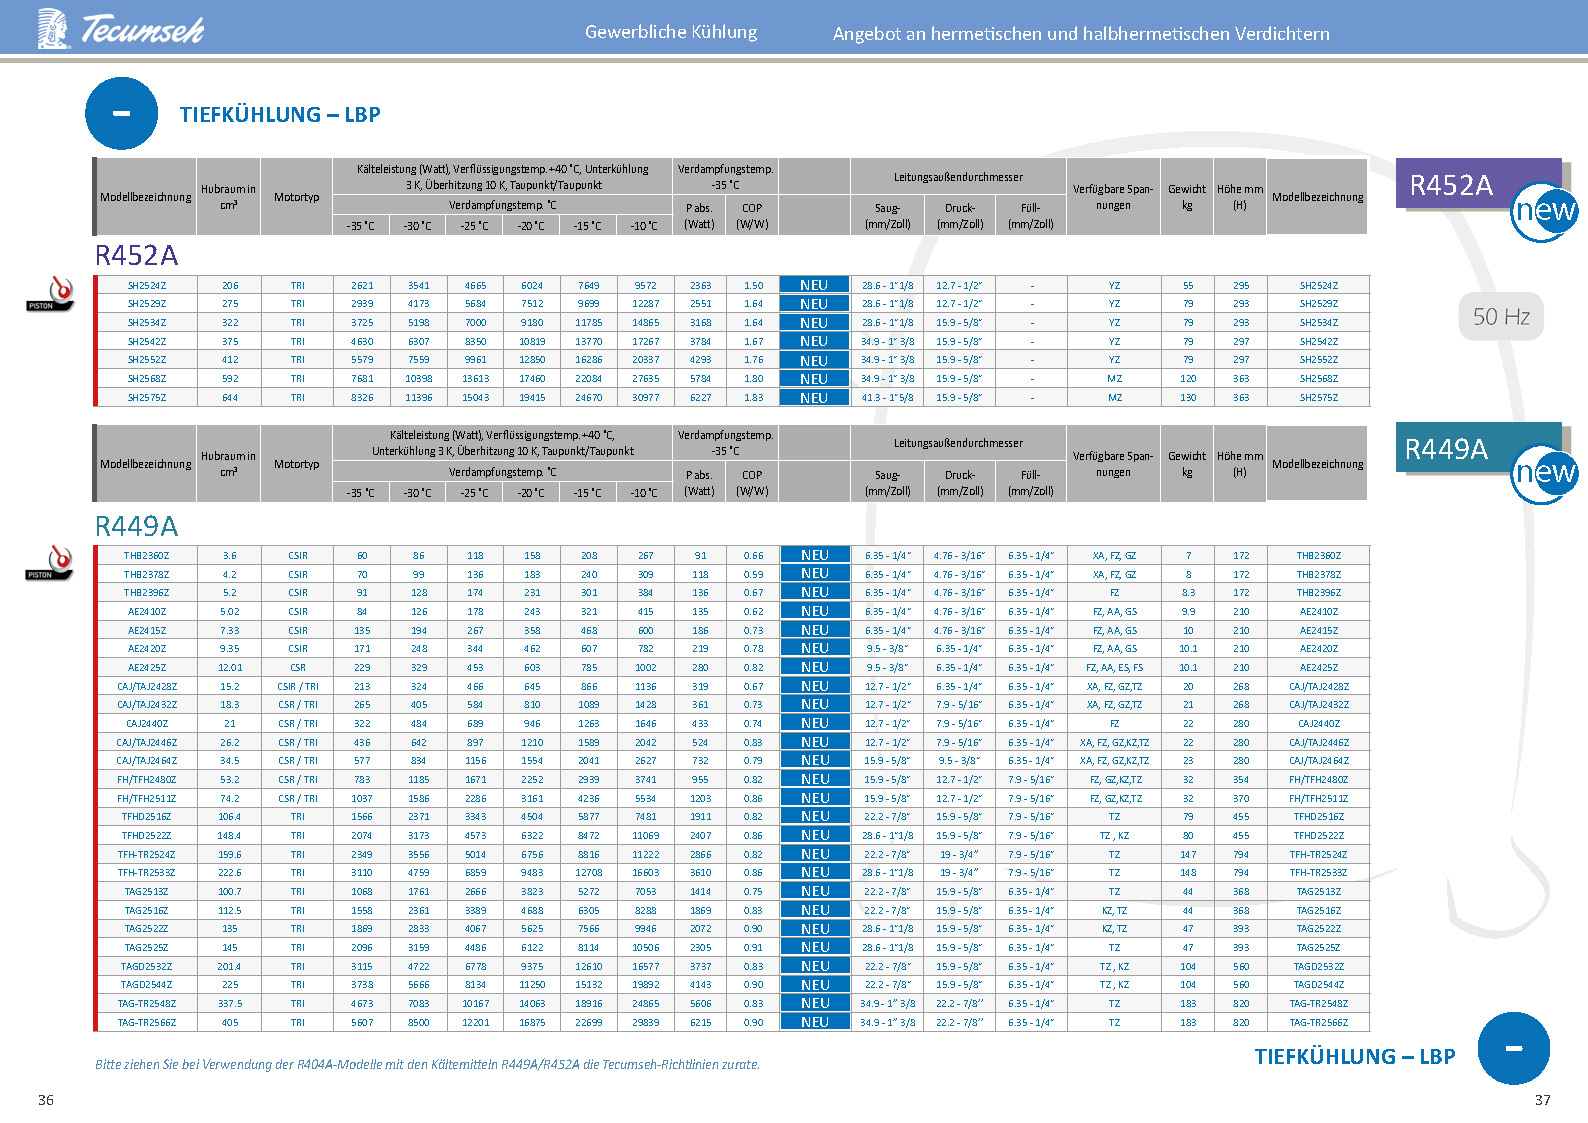Click model name TAG-TR2566Z in first column
This screenshot has width=1588, height=1123.
146,1022
